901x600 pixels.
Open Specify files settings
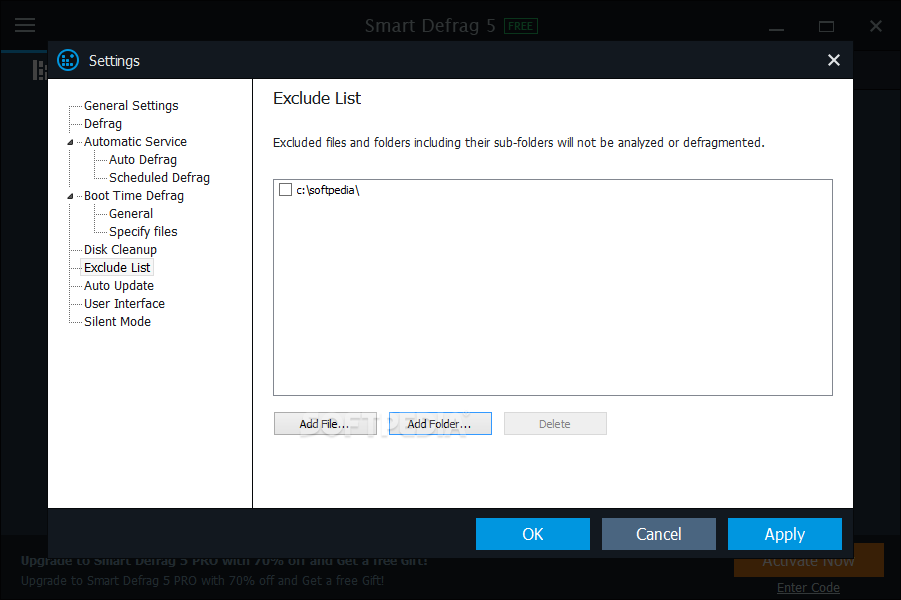143,232
